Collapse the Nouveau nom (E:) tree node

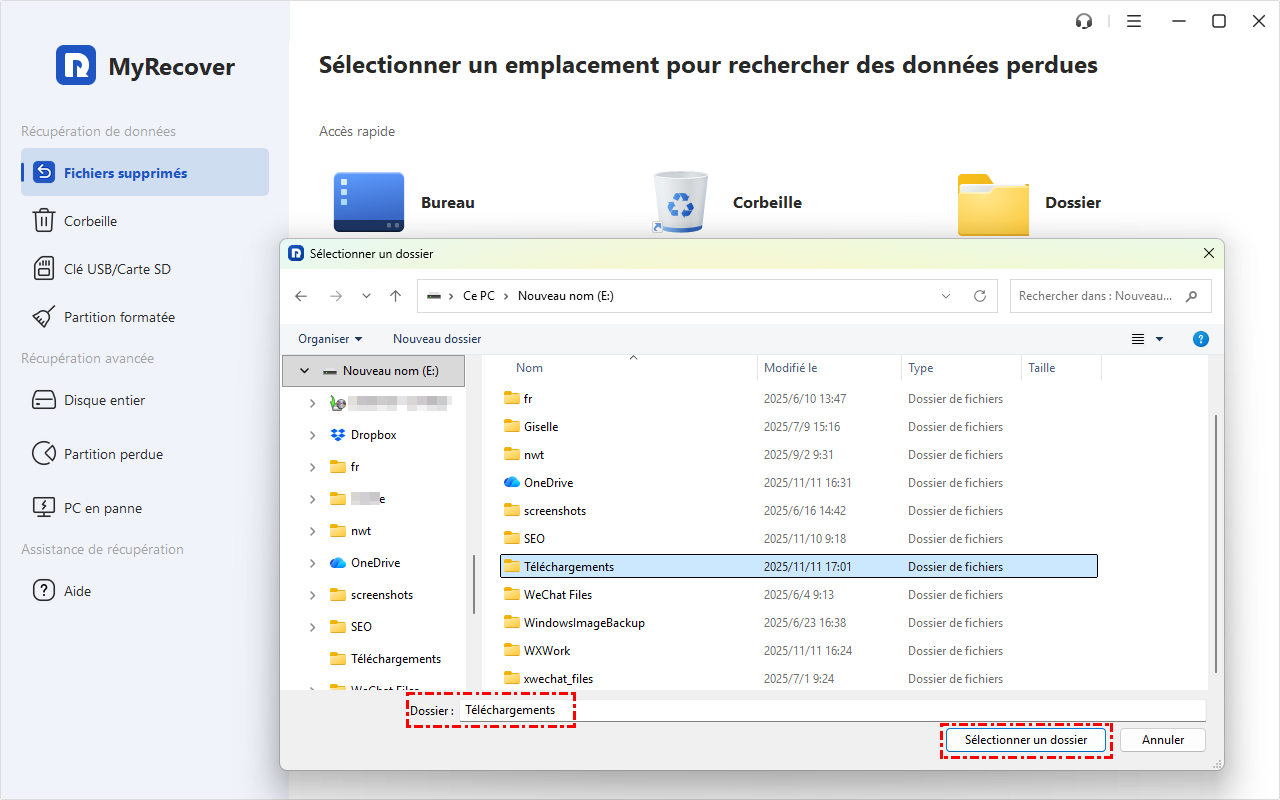304,371
